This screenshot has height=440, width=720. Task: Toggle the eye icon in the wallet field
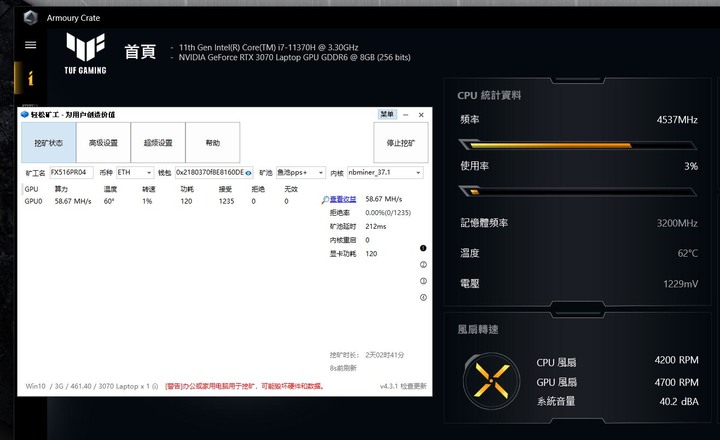[248, 173]
